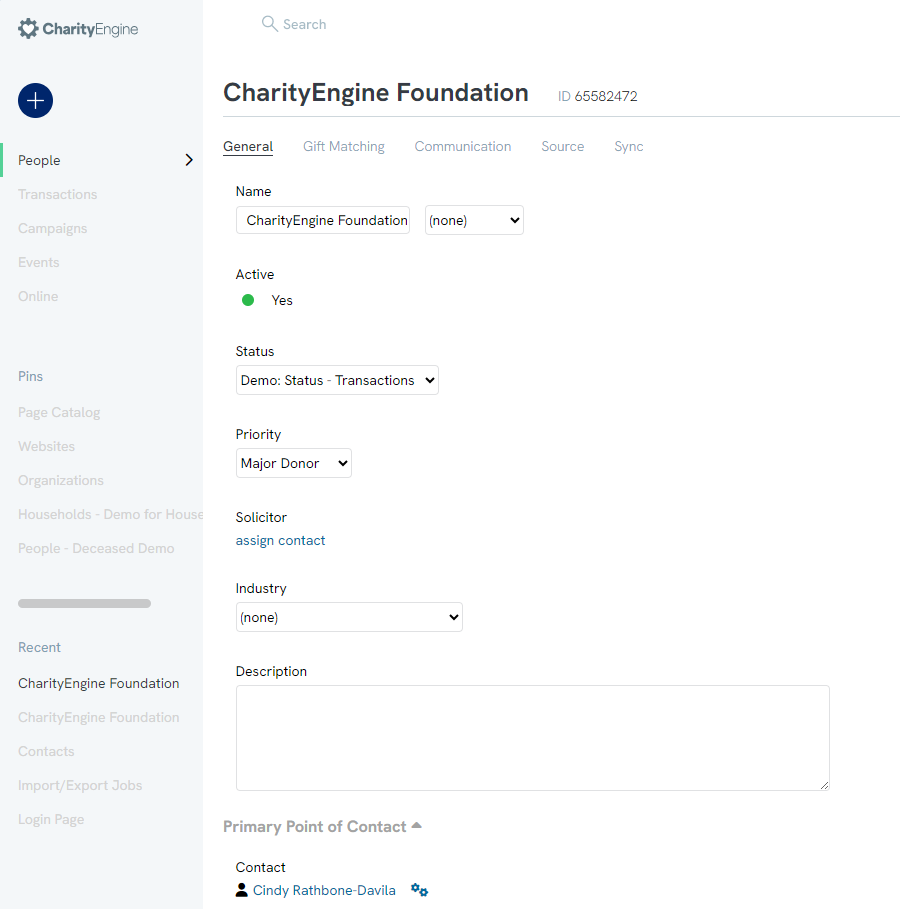
Task: Click the Pins section heading
Action: point(30,376)
